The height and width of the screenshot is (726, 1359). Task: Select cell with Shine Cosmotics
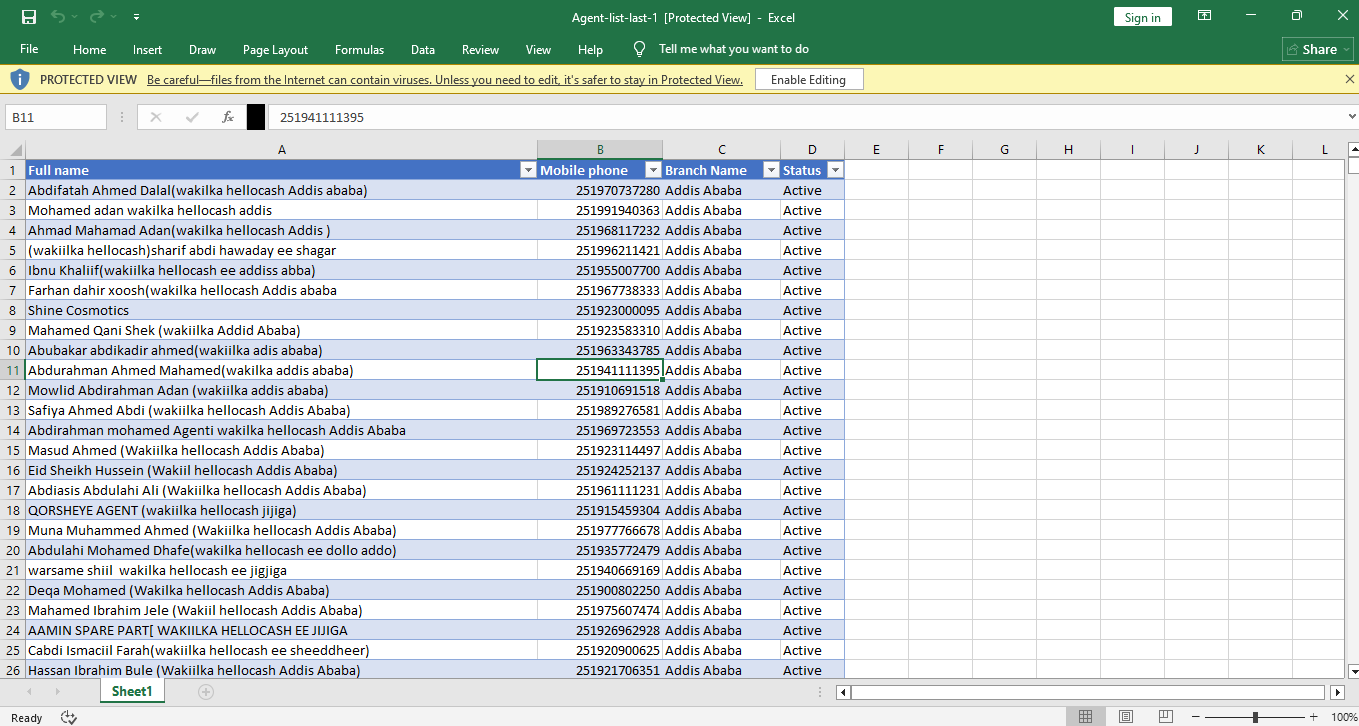click(281, 310)
